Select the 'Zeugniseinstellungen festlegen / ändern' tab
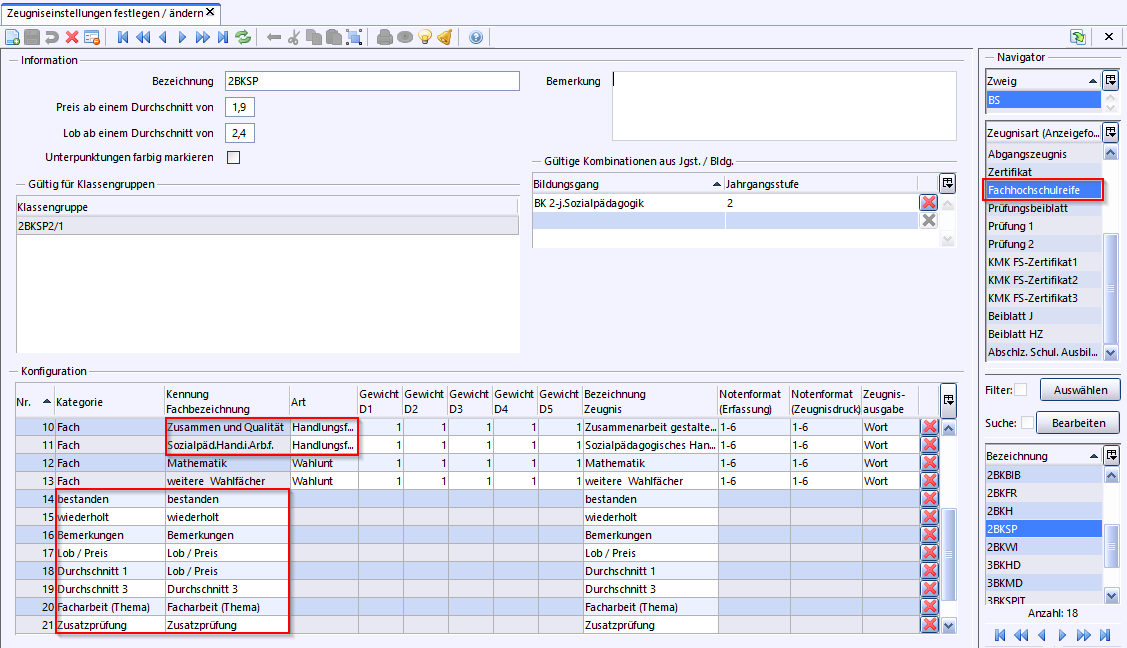 [x=104, y=11]
